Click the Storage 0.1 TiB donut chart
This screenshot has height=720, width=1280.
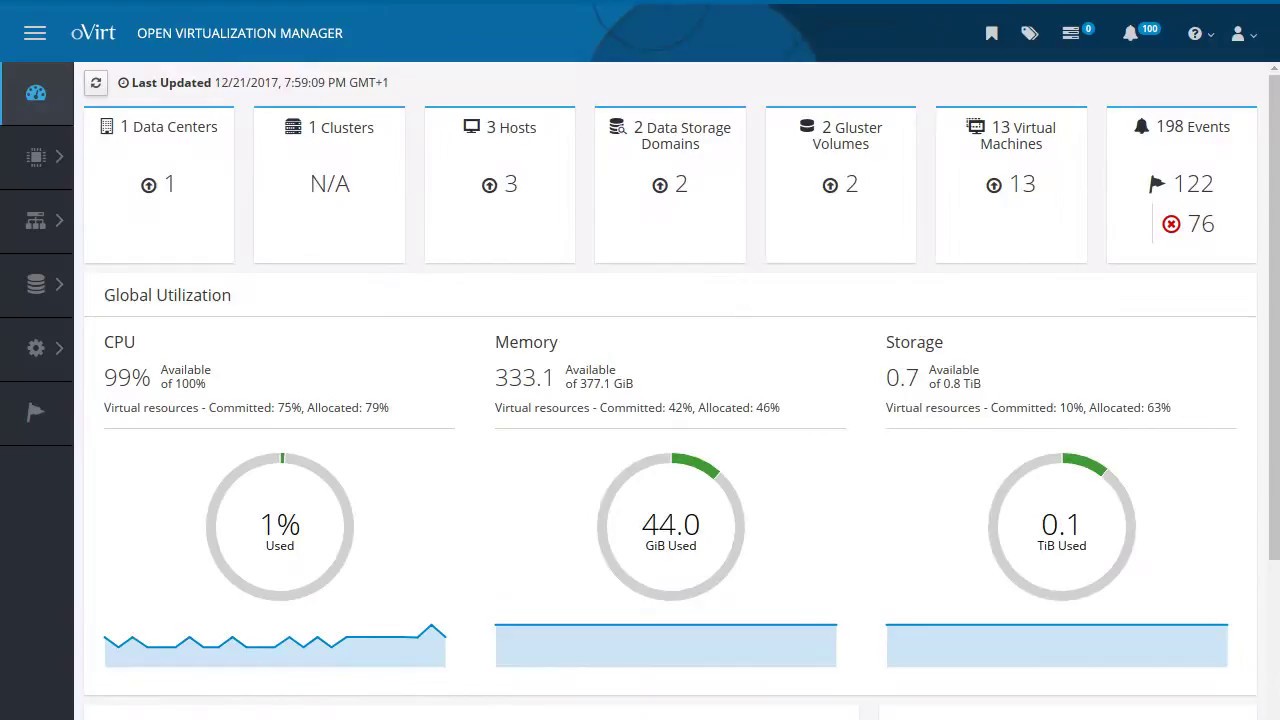(x=1062, y=527)
